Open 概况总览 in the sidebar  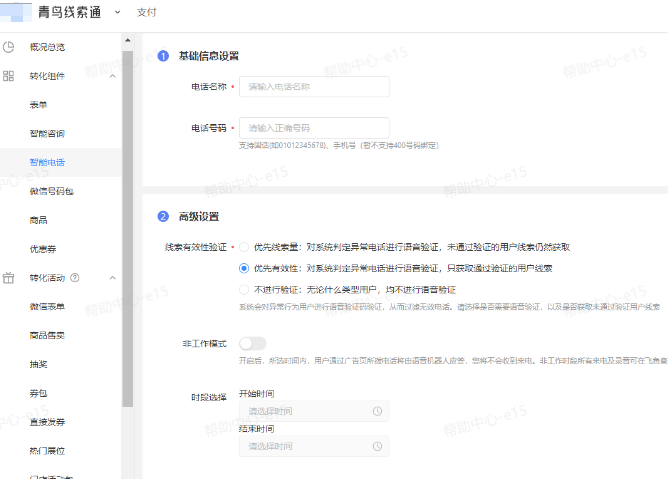tap(47, 47)
